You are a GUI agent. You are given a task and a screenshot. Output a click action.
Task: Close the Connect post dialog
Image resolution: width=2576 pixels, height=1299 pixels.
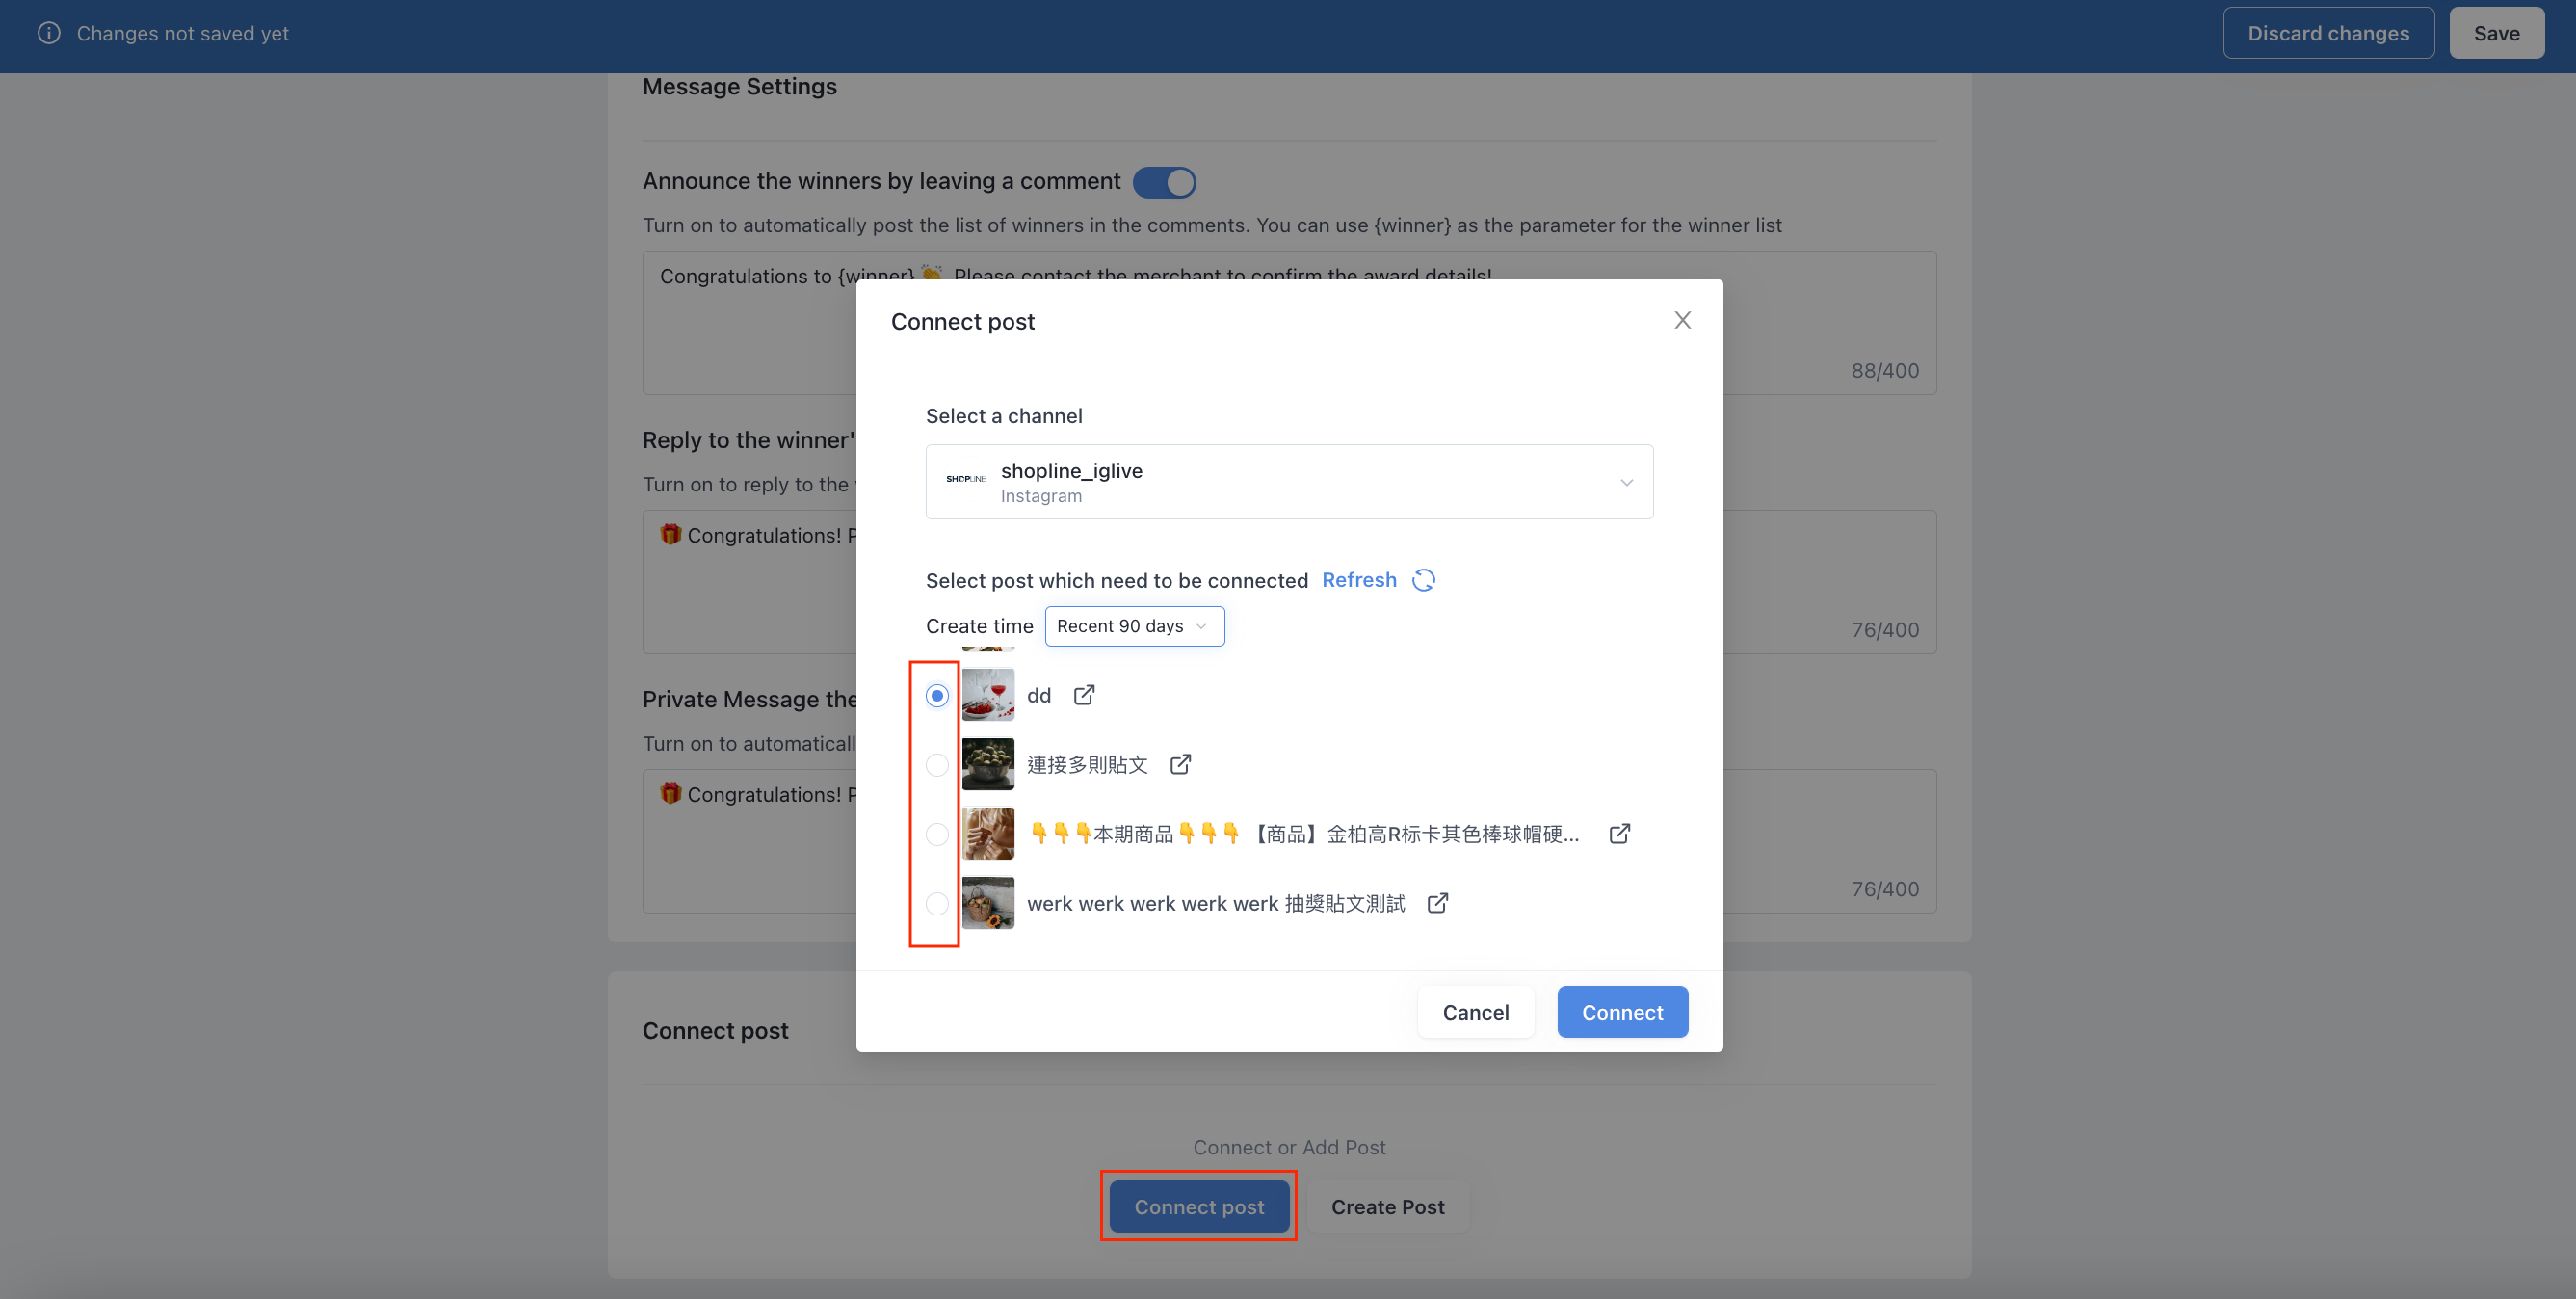pos(1682,320)
